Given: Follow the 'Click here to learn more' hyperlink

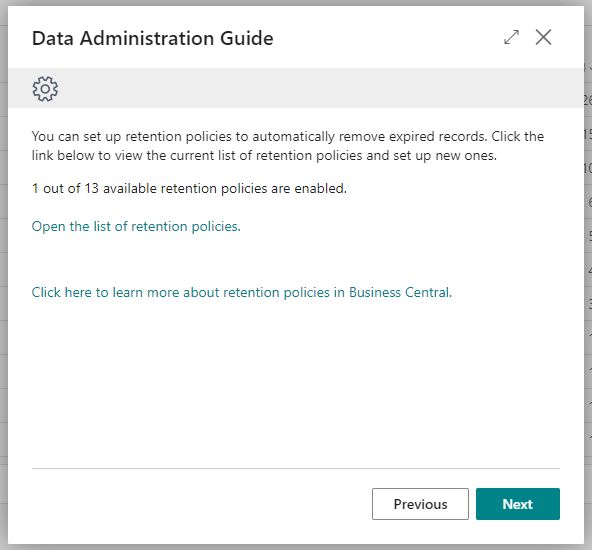Looking at the screenshot, I should [x=242, y=293].
